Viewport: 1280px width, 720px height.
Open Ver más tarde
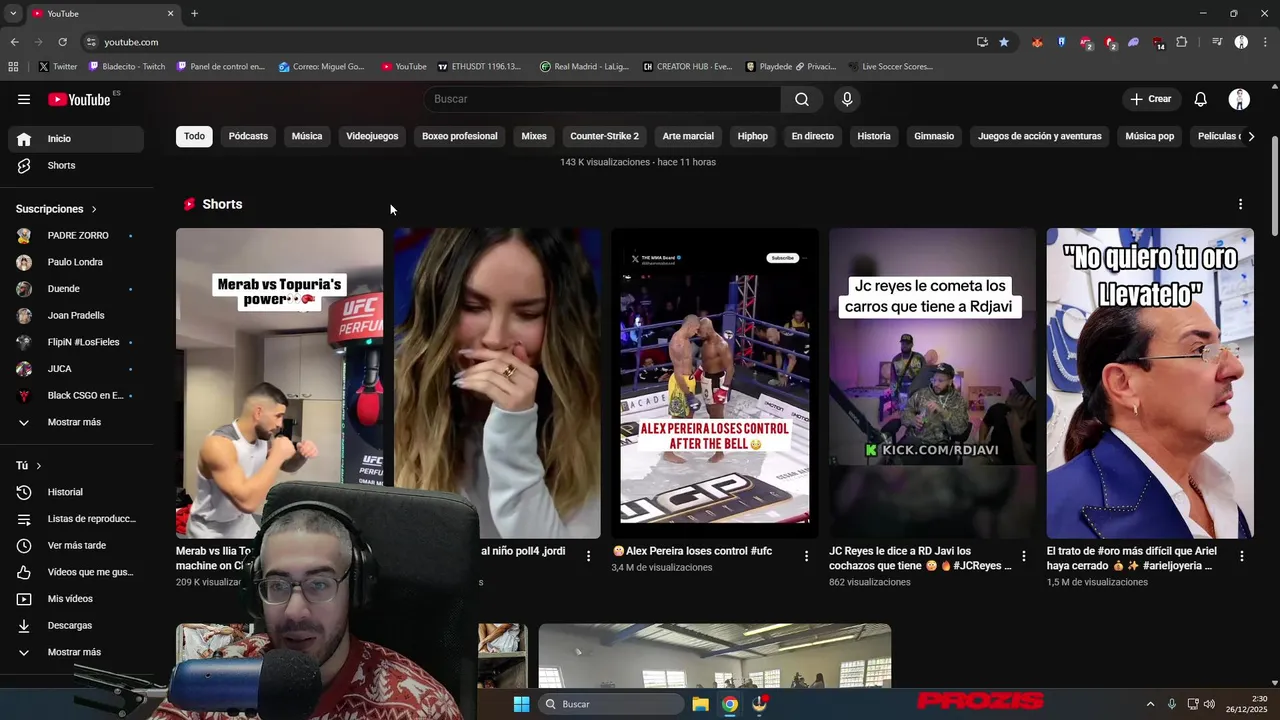click(x=76, y=545)
